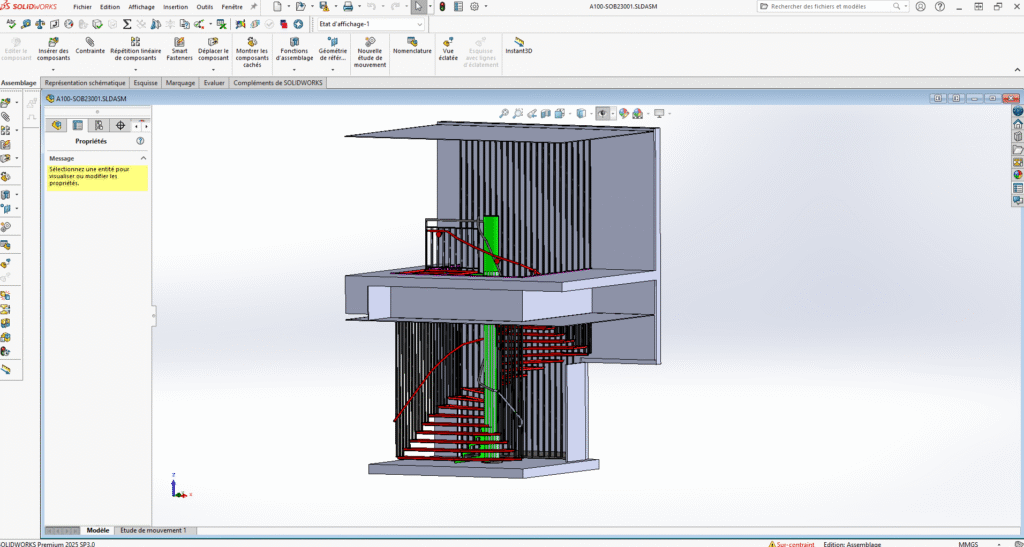Start a Nouvelle étude de mouvement
Image resolution: width=1024 pixels, height=547 pixels.
370,42
